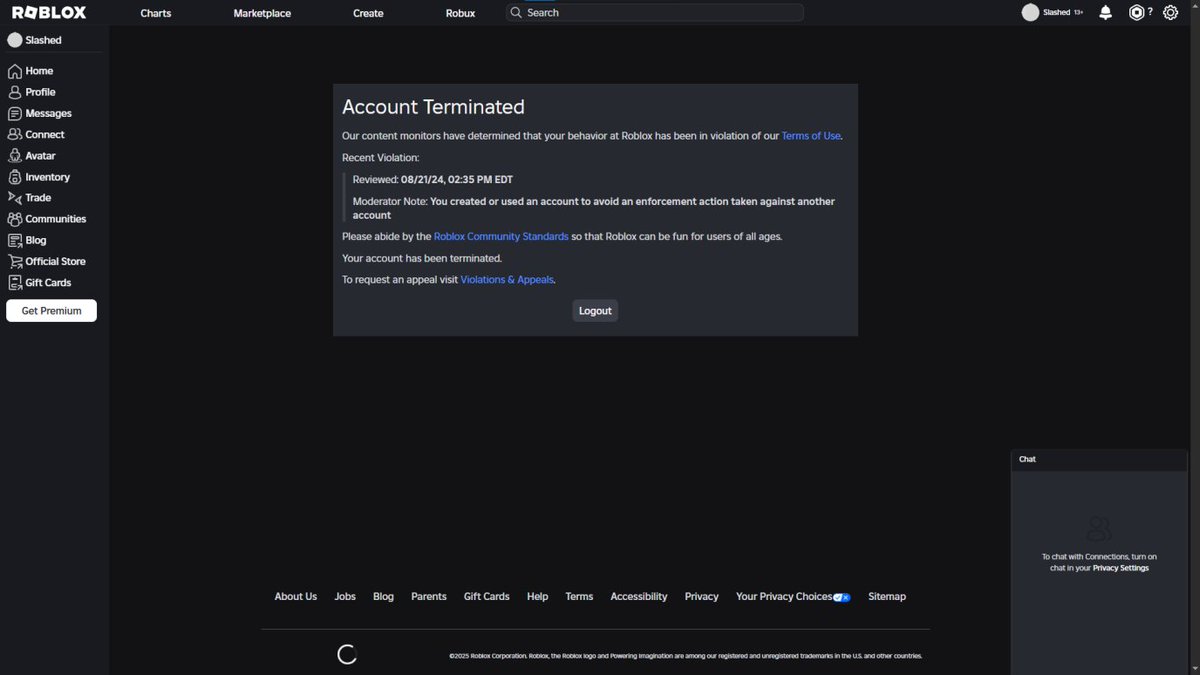1200x675 pixels.
Task: Open the Terms of Use link
Action: (811, 136)
